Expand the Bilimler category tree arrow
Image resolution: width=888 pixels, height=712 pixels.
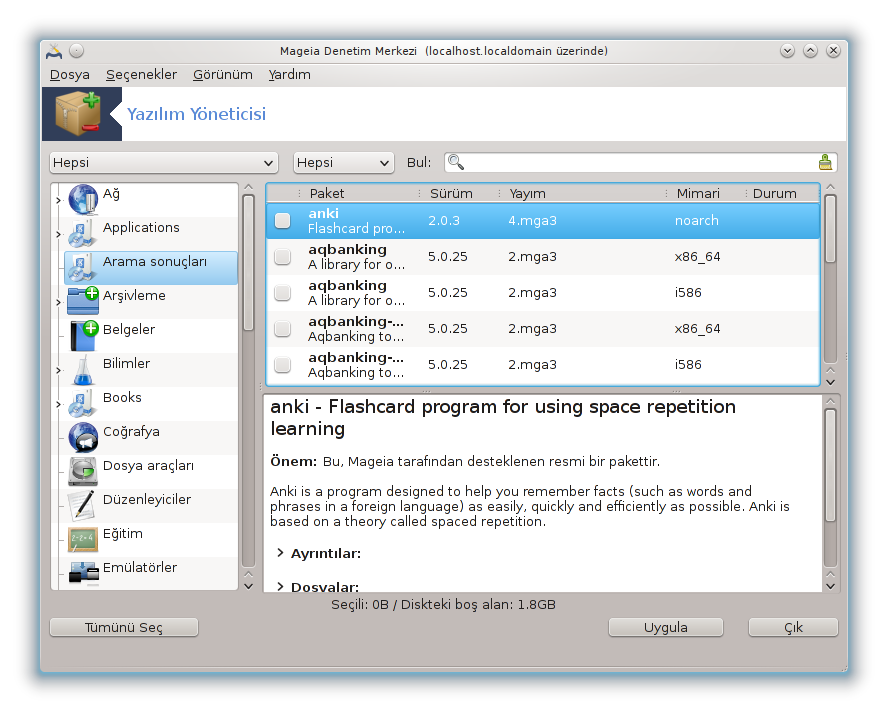58,370
